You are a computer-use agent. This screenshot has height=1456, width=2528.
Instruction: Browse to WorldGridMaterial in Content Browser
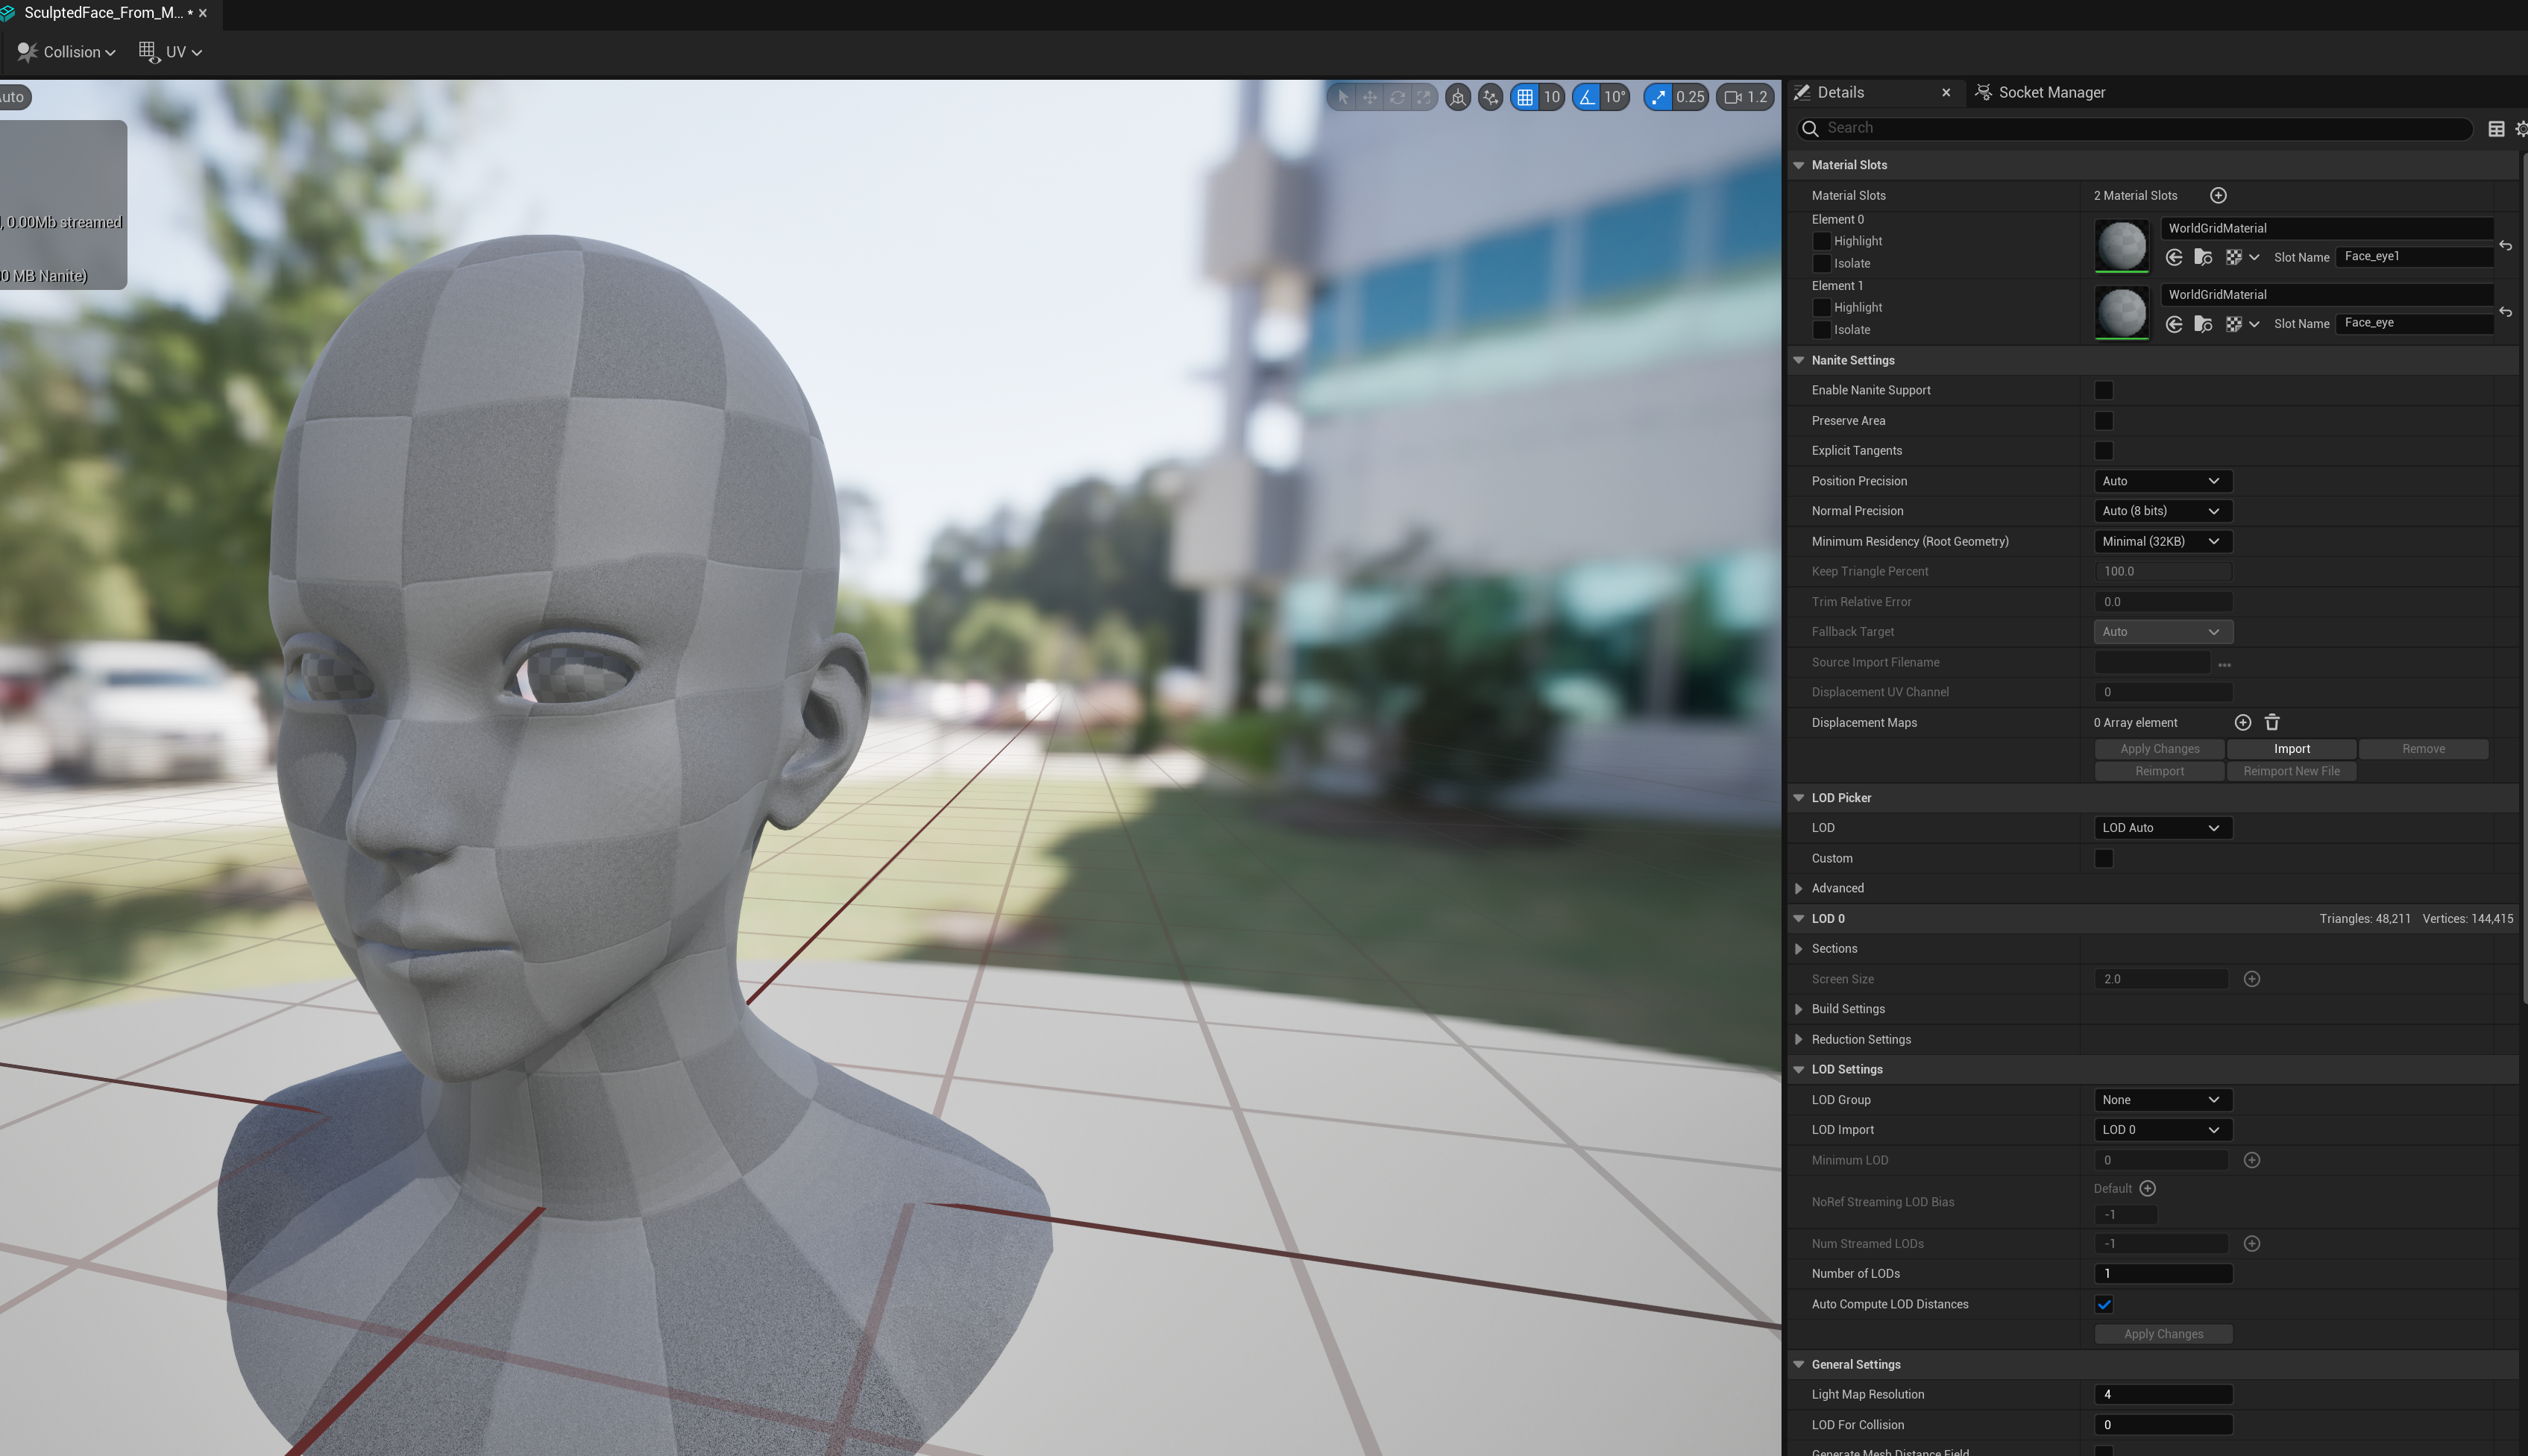pos(2204,258)
